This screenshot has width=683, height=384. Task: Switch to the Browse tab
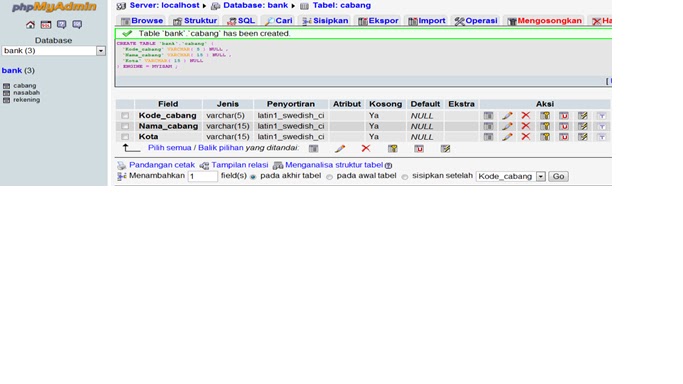click(x=142, y=21)
